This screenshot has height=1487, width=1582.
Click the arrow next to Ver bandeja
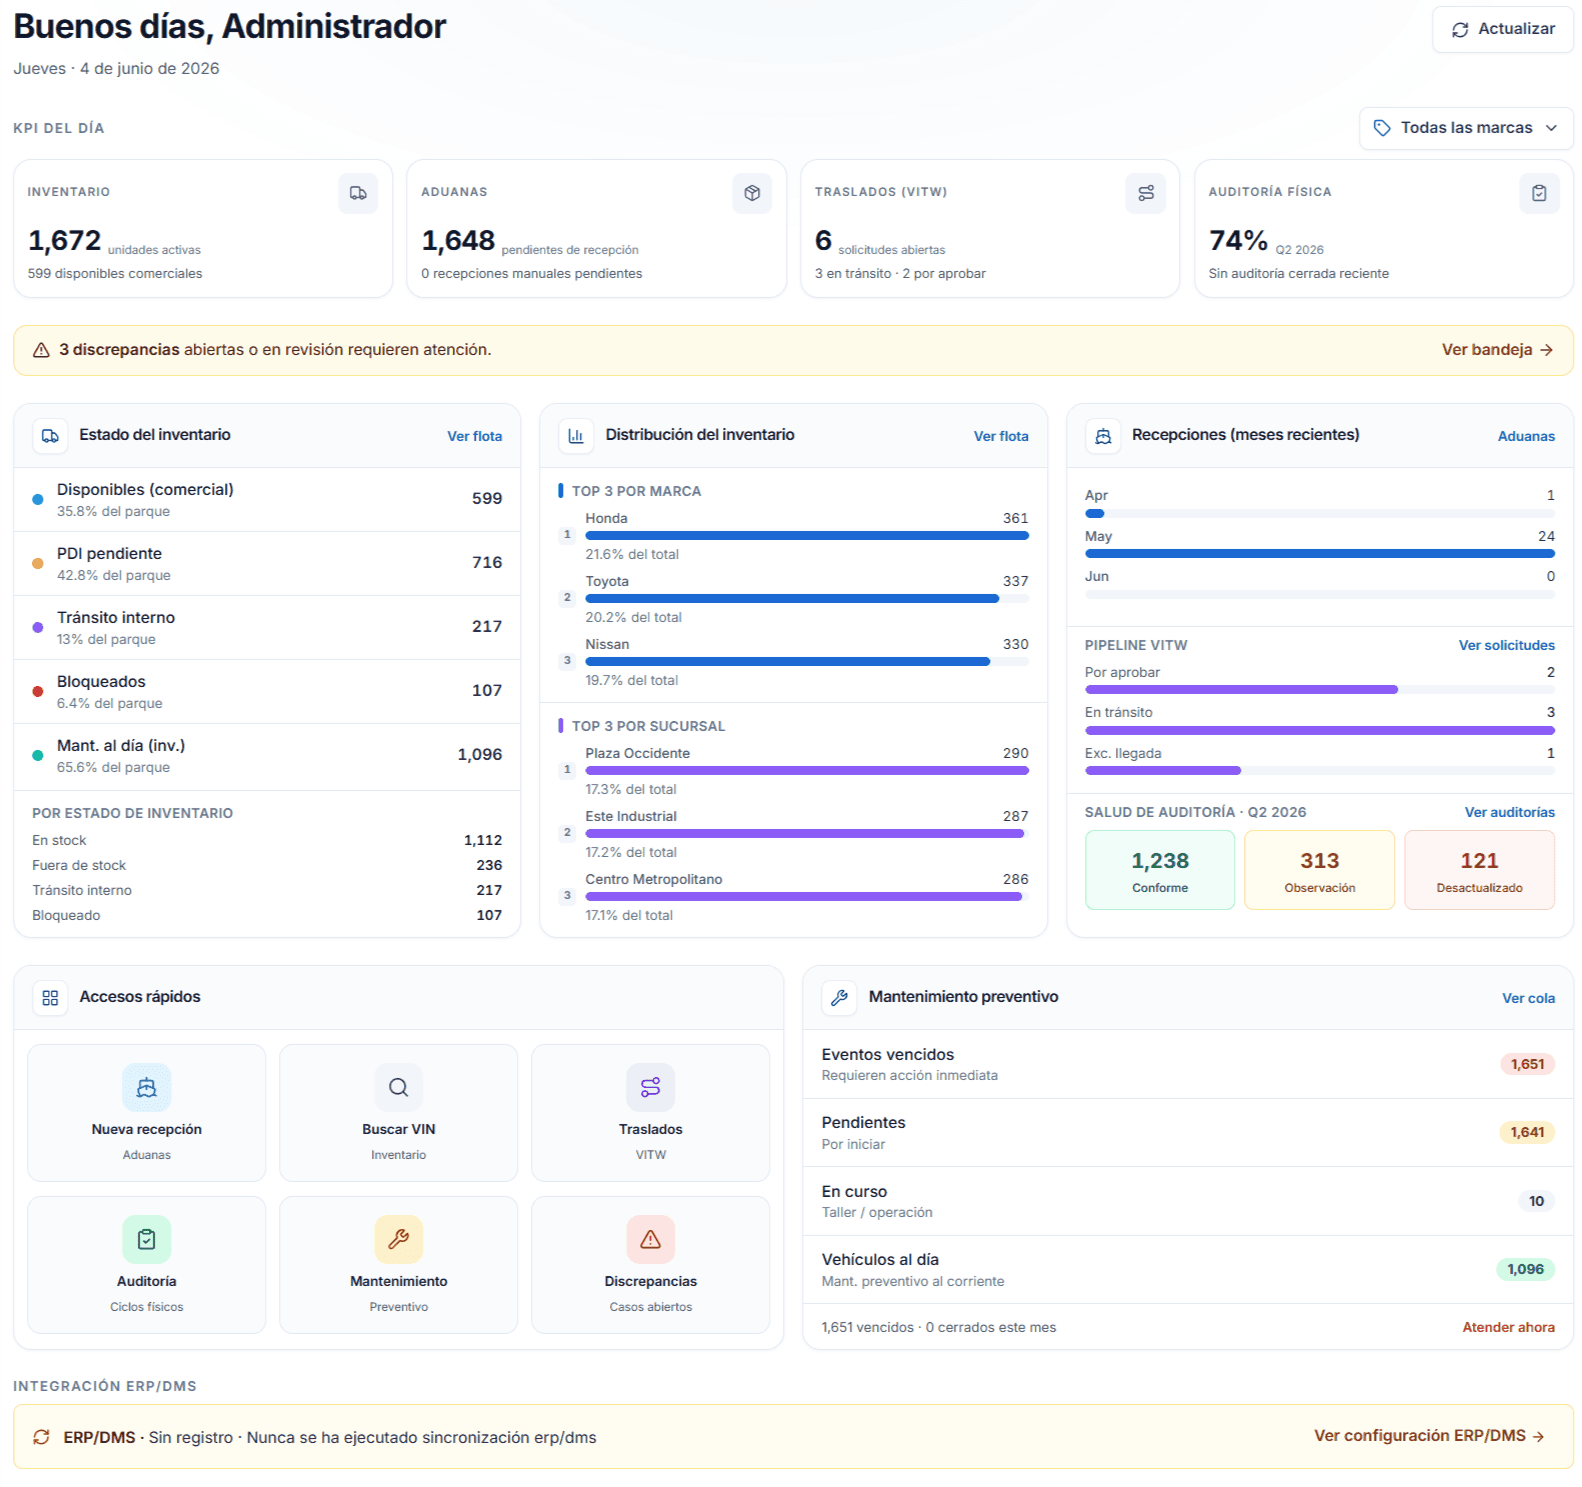tap(1546, 350)
